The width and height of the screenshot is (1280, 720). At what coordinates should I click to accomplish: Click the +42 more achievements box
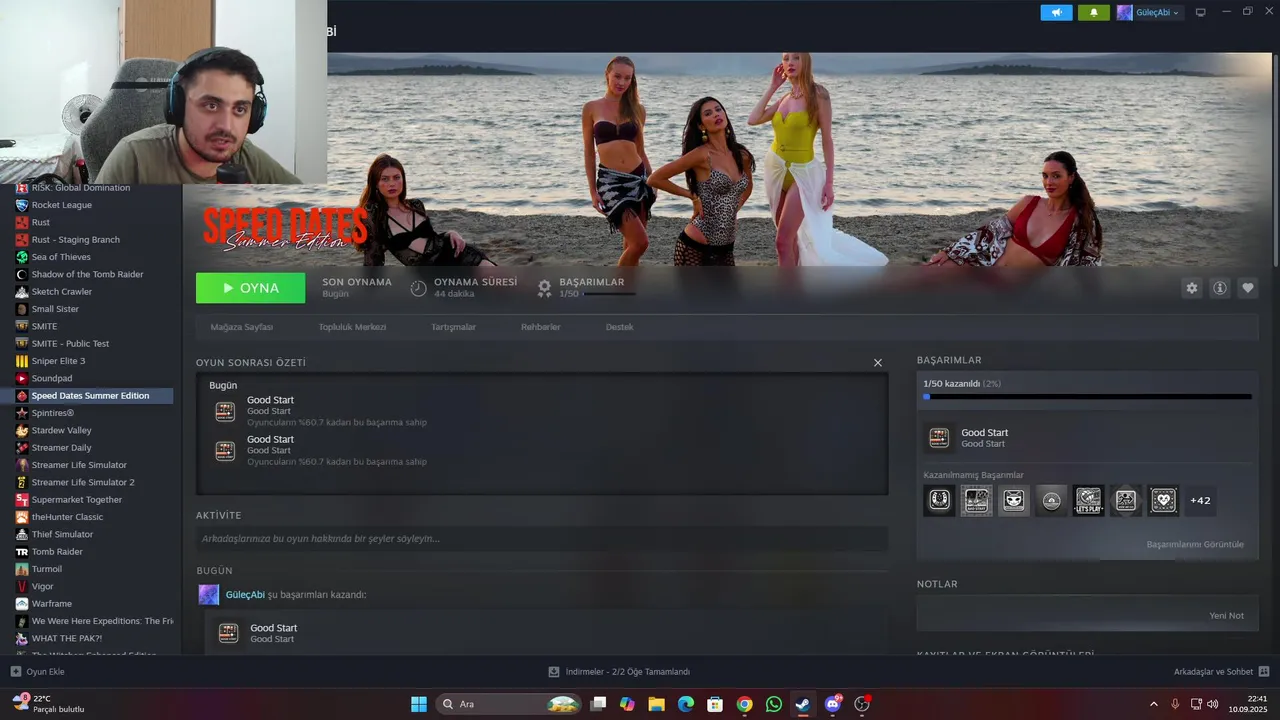1200,501
